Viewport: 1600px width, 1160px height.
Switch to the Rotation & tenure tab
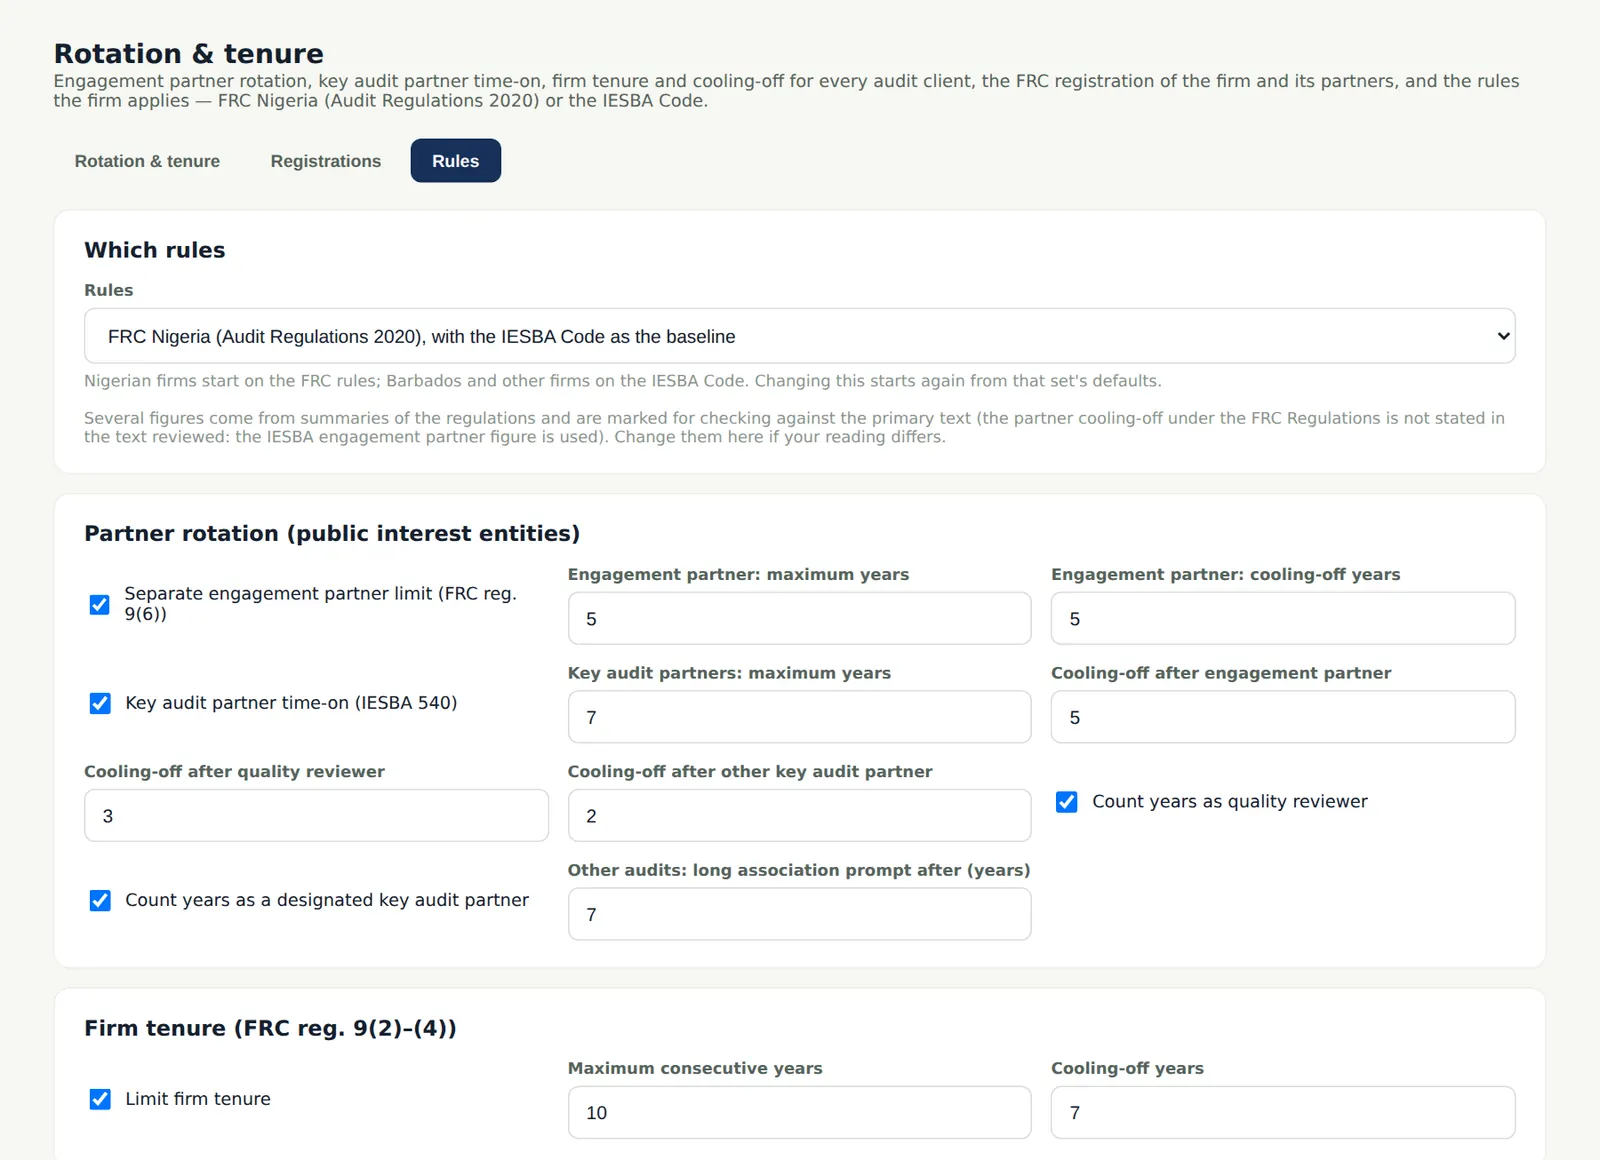[147, 161]
